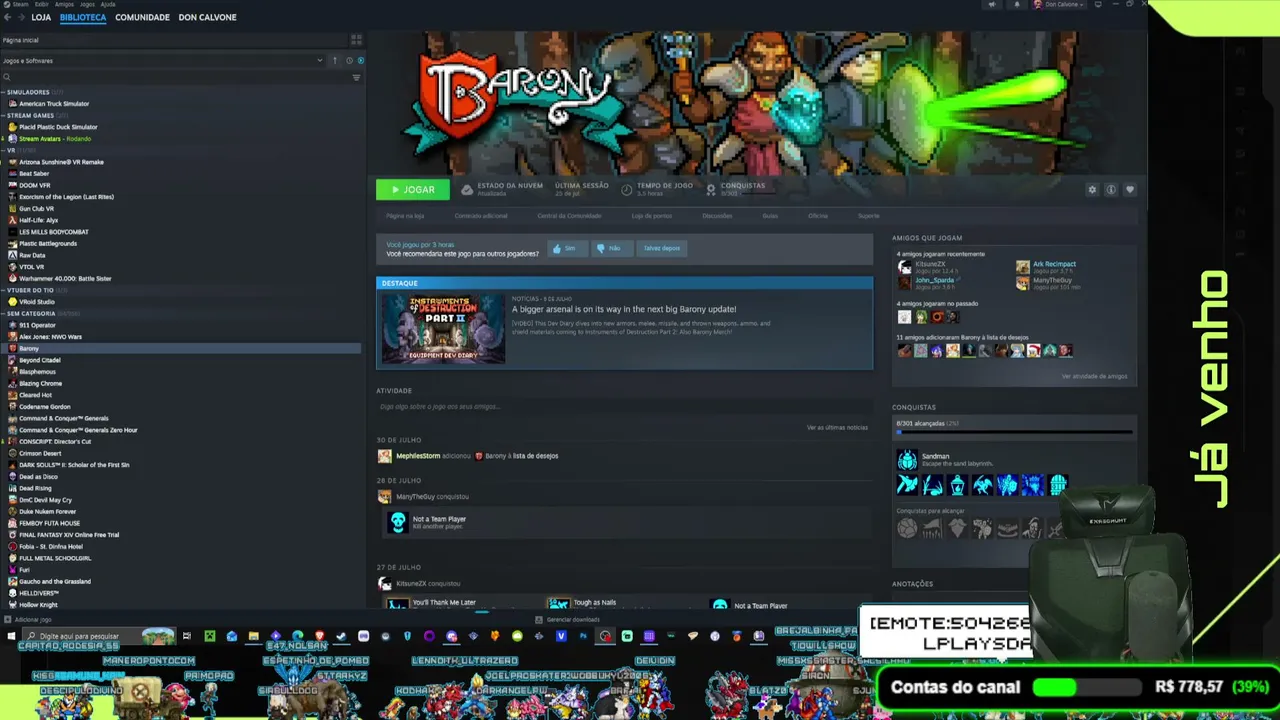Switch library to grid collections view

tap(356, 40)
